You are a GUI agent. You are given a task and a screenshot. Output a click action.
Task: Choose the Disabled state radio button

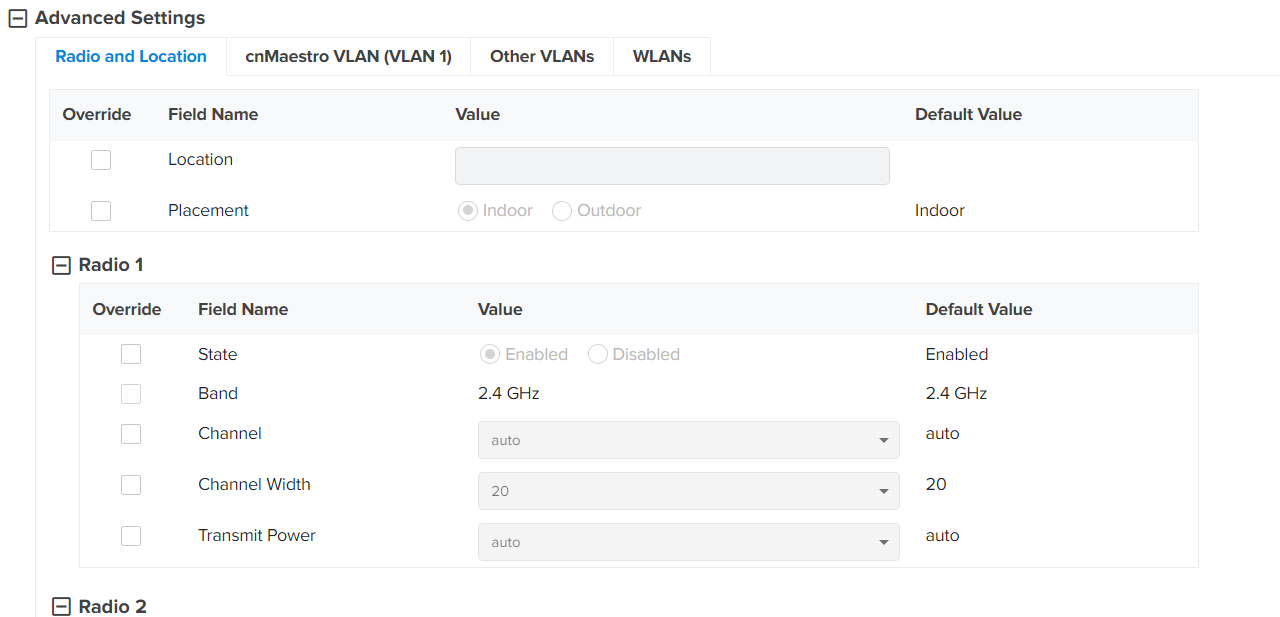[x=598, y=355]
